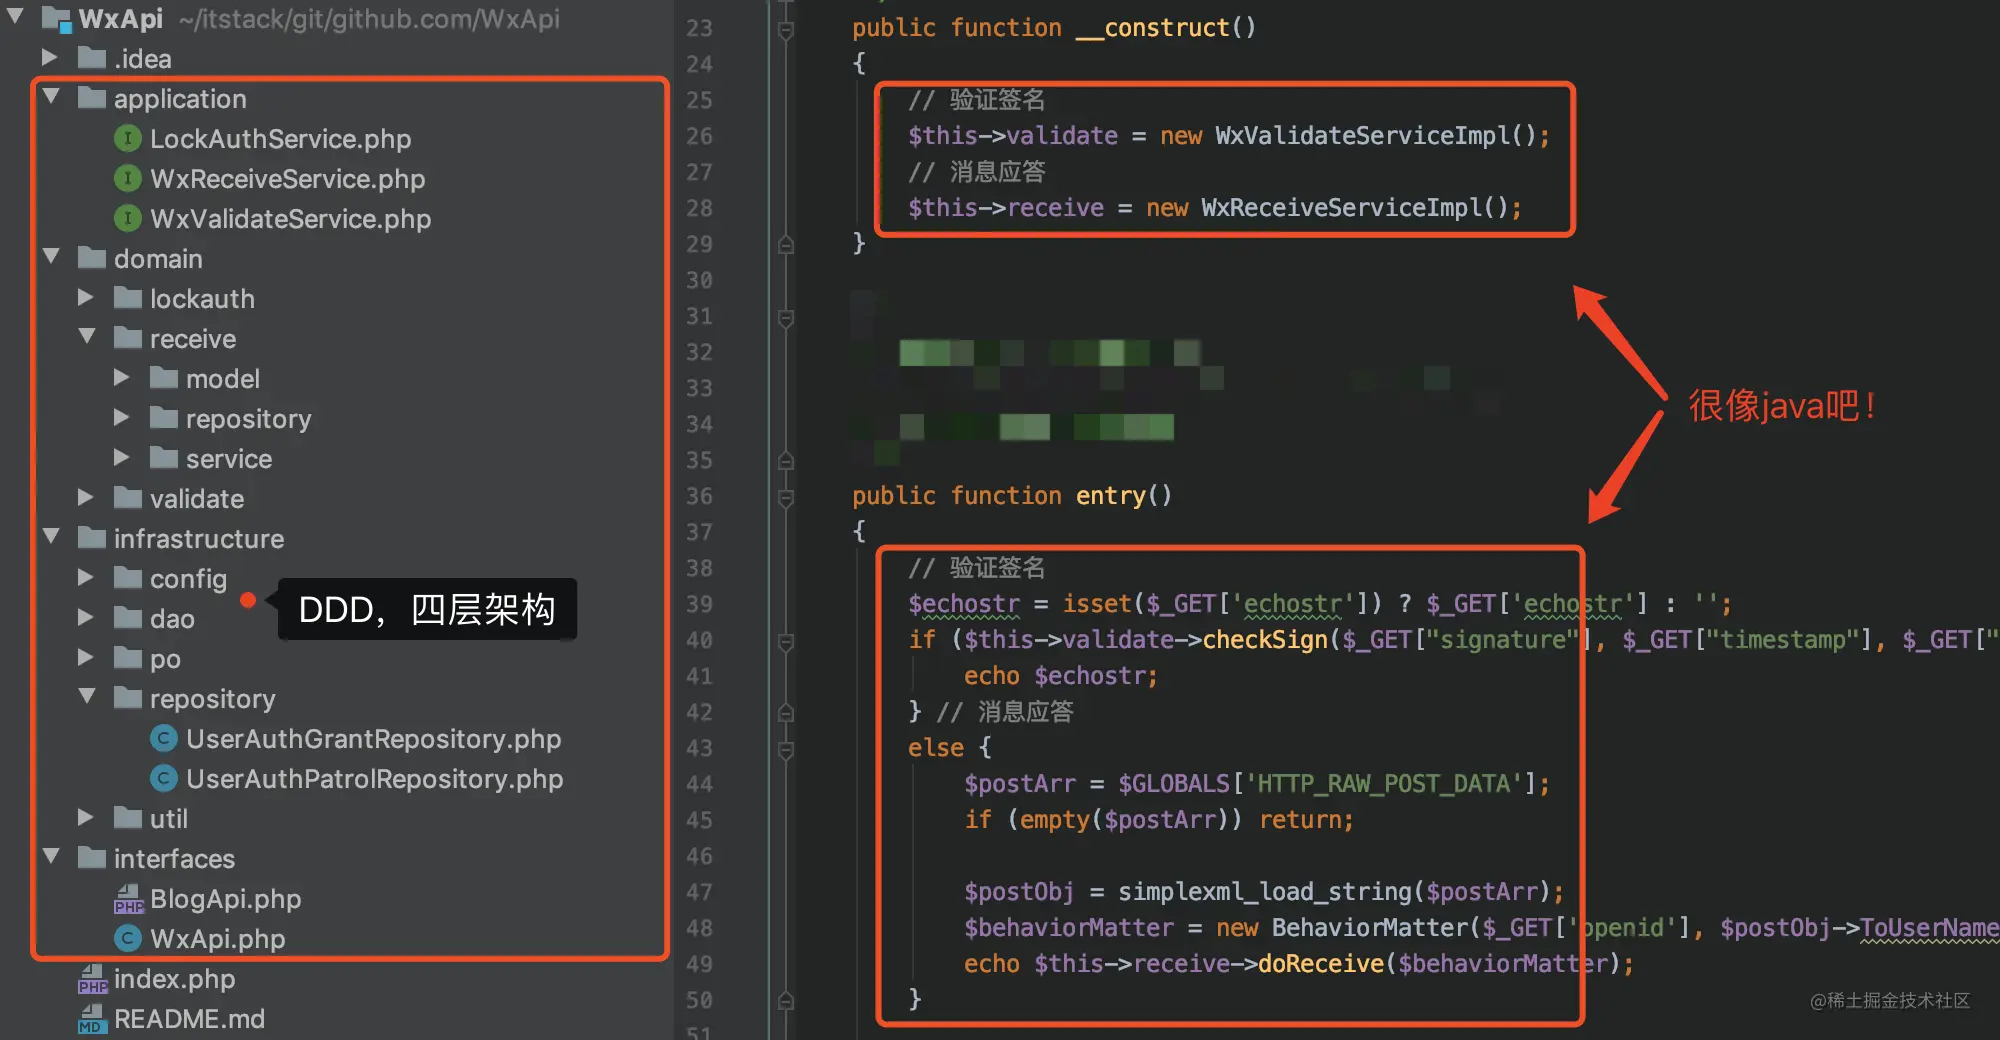The height and width of the screenshot is (1040, 2000).
Task: Collapse the application folder
Action: click(52, 97)
